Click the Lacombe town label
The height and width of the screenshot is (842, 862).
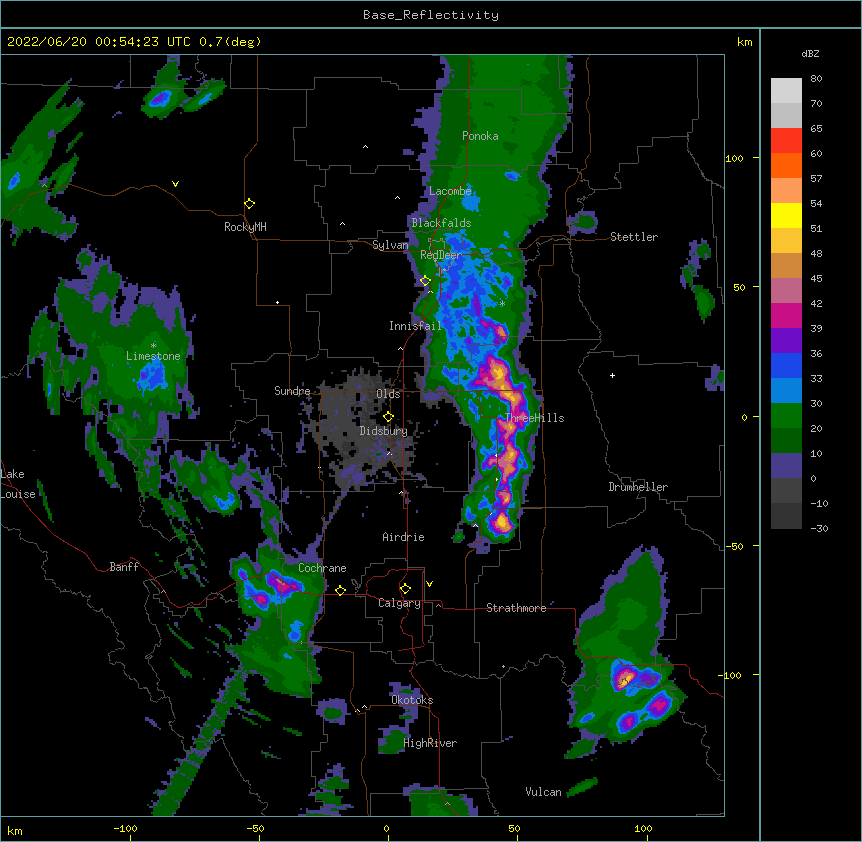point(450,191)
